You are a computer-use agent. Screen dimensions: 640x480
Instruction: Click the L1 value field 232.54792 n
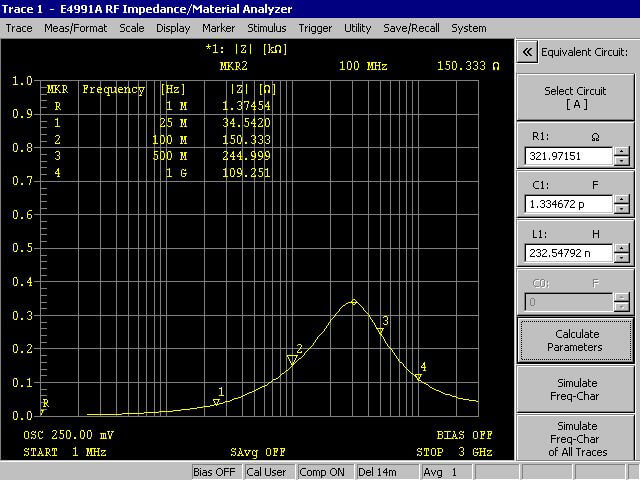(568, 253)
